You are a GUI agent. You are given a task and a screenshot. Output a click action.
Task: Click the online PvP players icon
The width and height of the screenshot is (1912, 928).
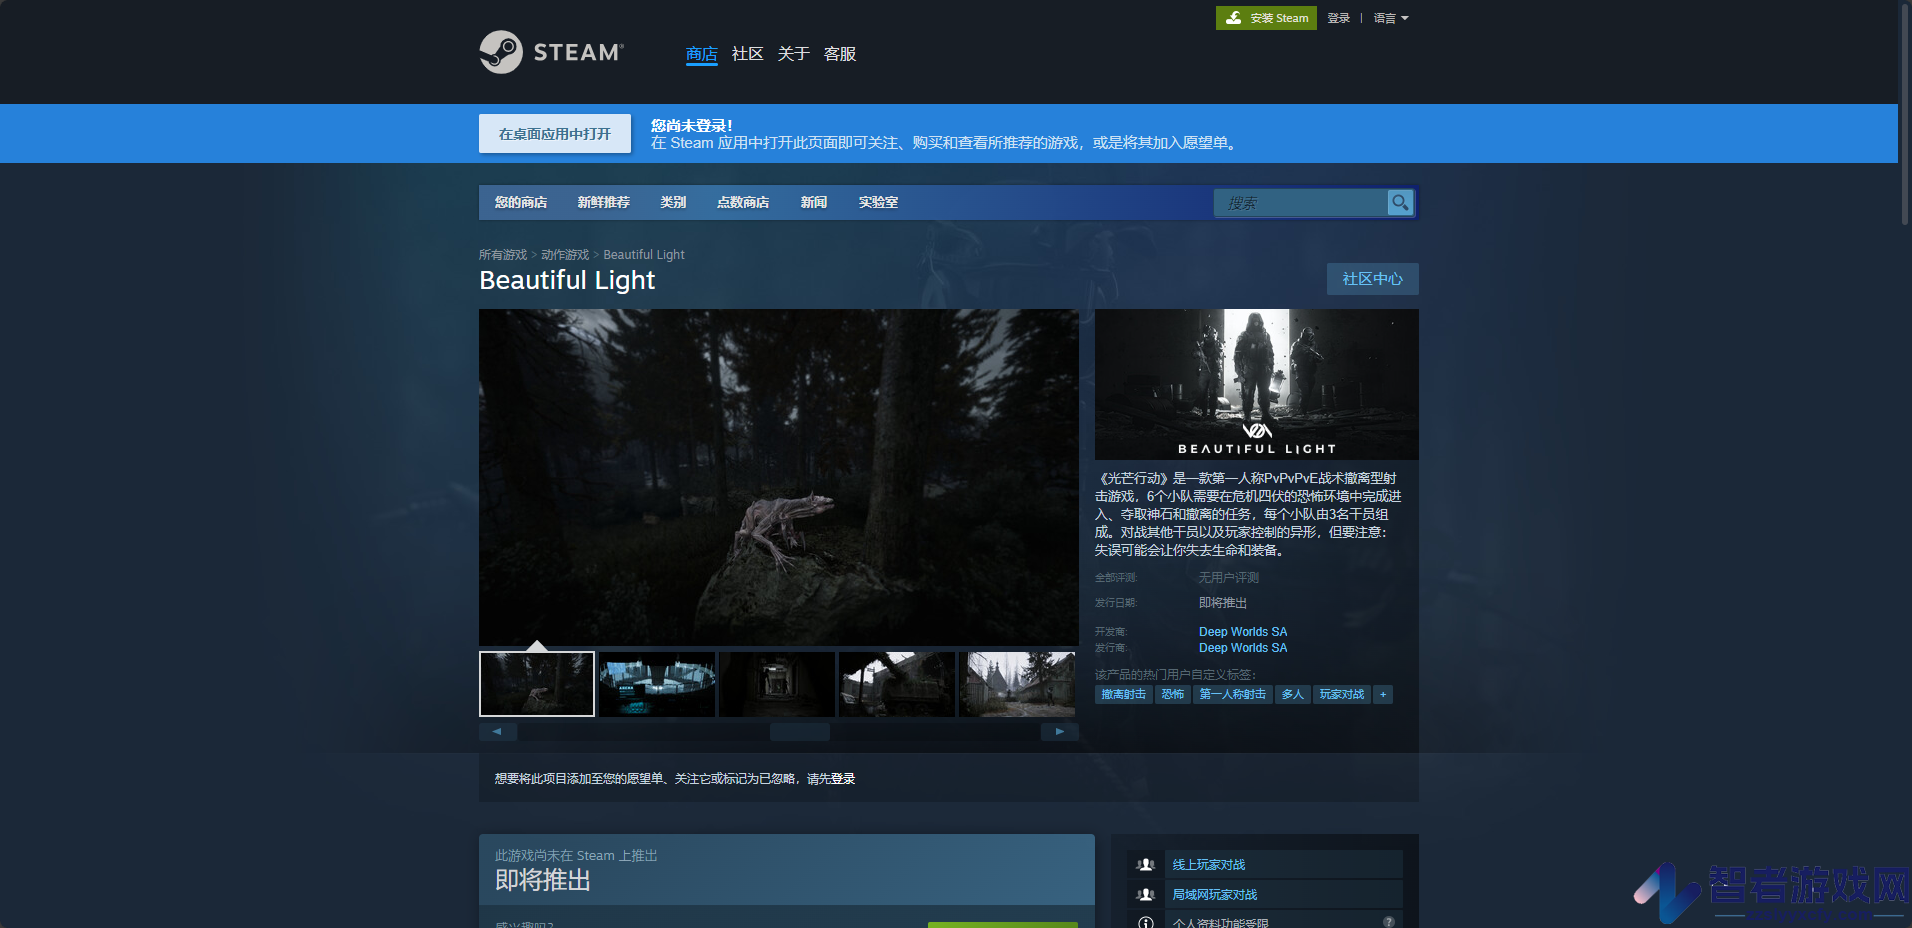tap(1146, 865)
